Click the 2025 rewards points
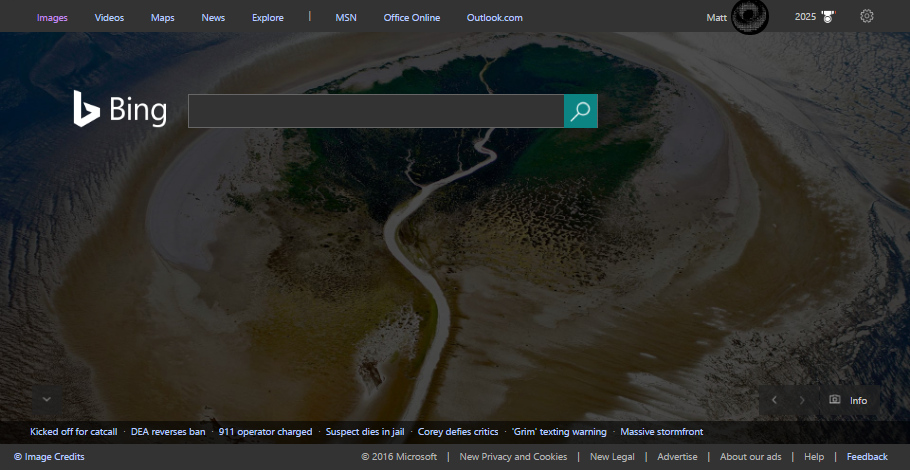The width and height of the screenshot is (910, 470). [x=805, y=17]
